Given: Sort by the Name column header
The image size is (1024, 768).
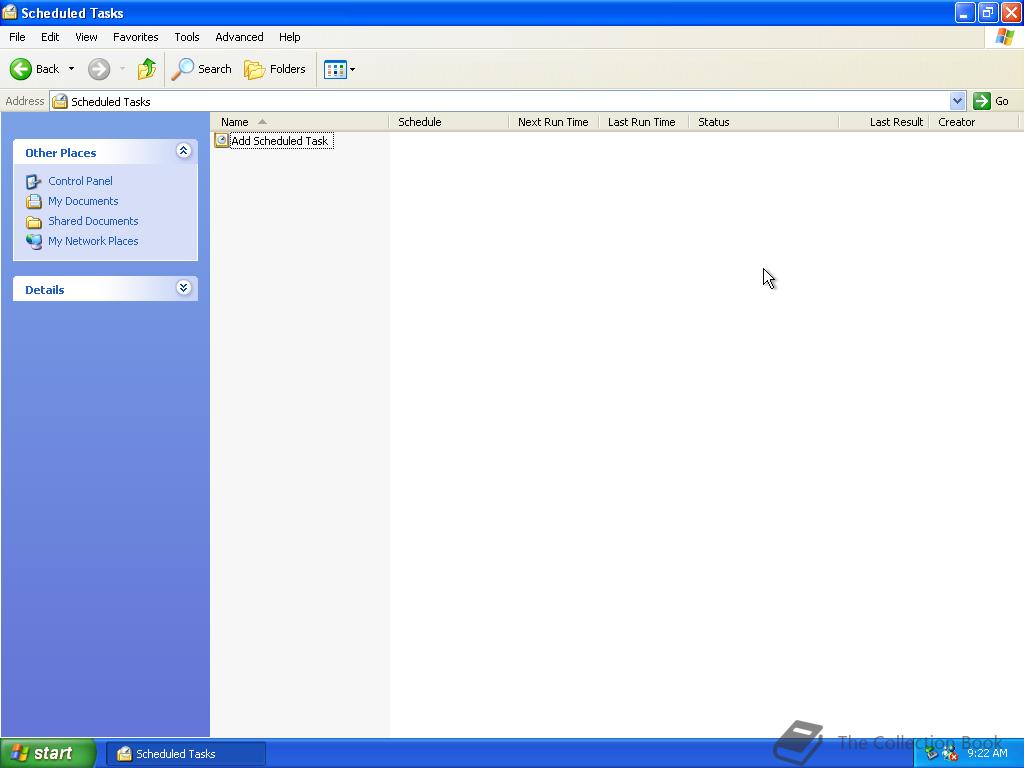Looking at the screenshot, I should click(300, 122).
